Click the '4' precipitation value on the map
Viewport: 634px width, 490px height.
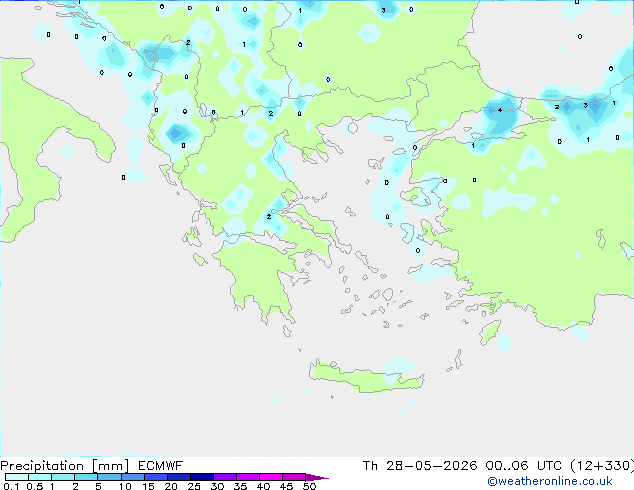[500, 110]
